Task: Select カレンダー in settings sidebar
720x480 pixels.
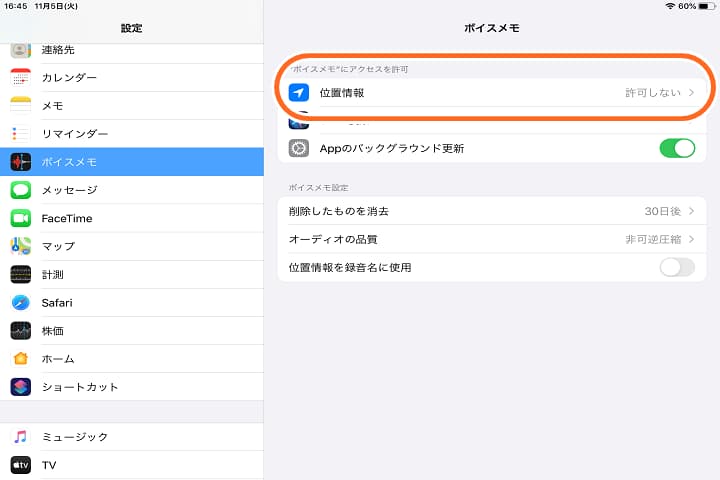Action: [132, 78]
